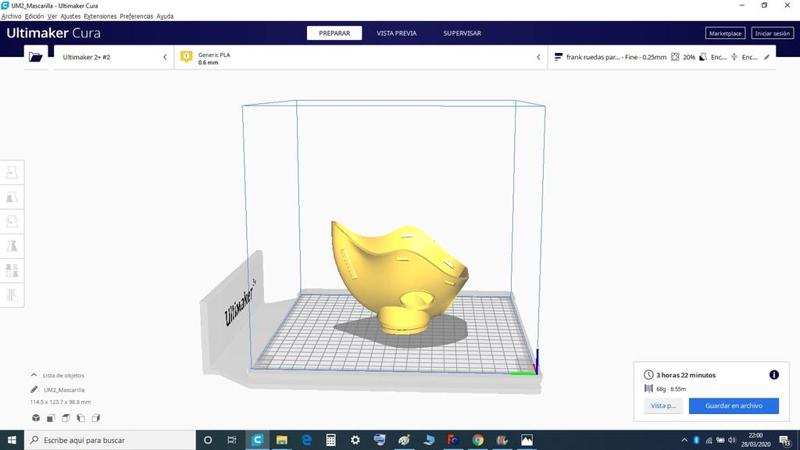
Task: Switch to the SUPERVISAR stage
Action: [x=462, y=33]
